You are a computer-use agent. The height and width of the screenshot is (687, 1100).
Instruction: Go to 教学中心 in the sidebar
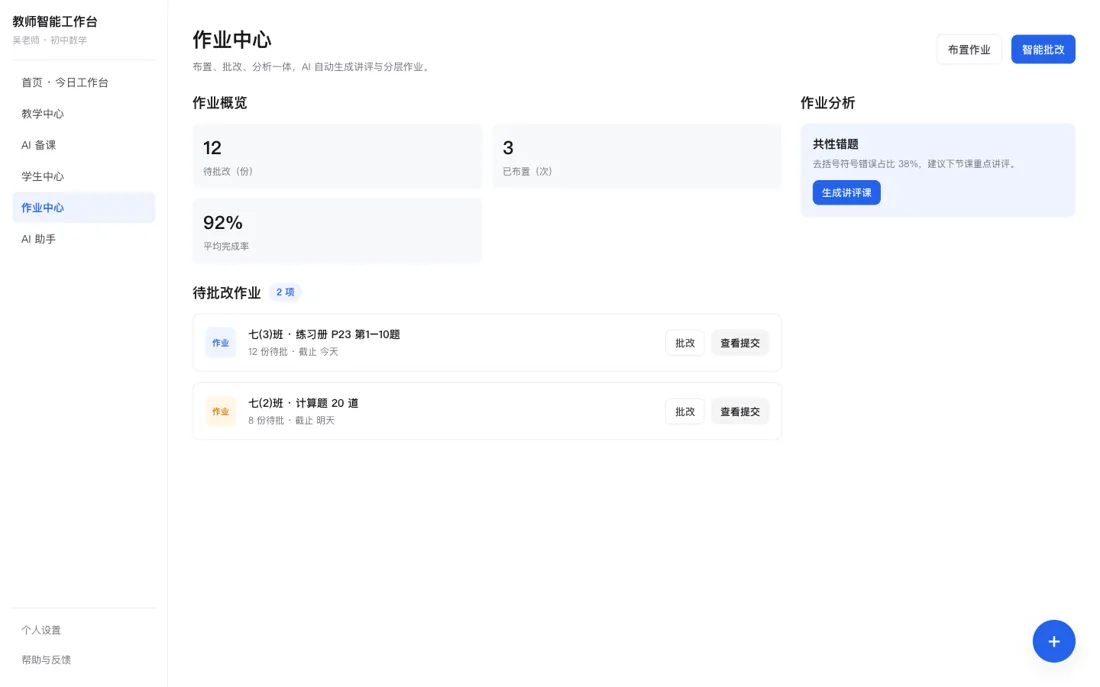point(83,114)
